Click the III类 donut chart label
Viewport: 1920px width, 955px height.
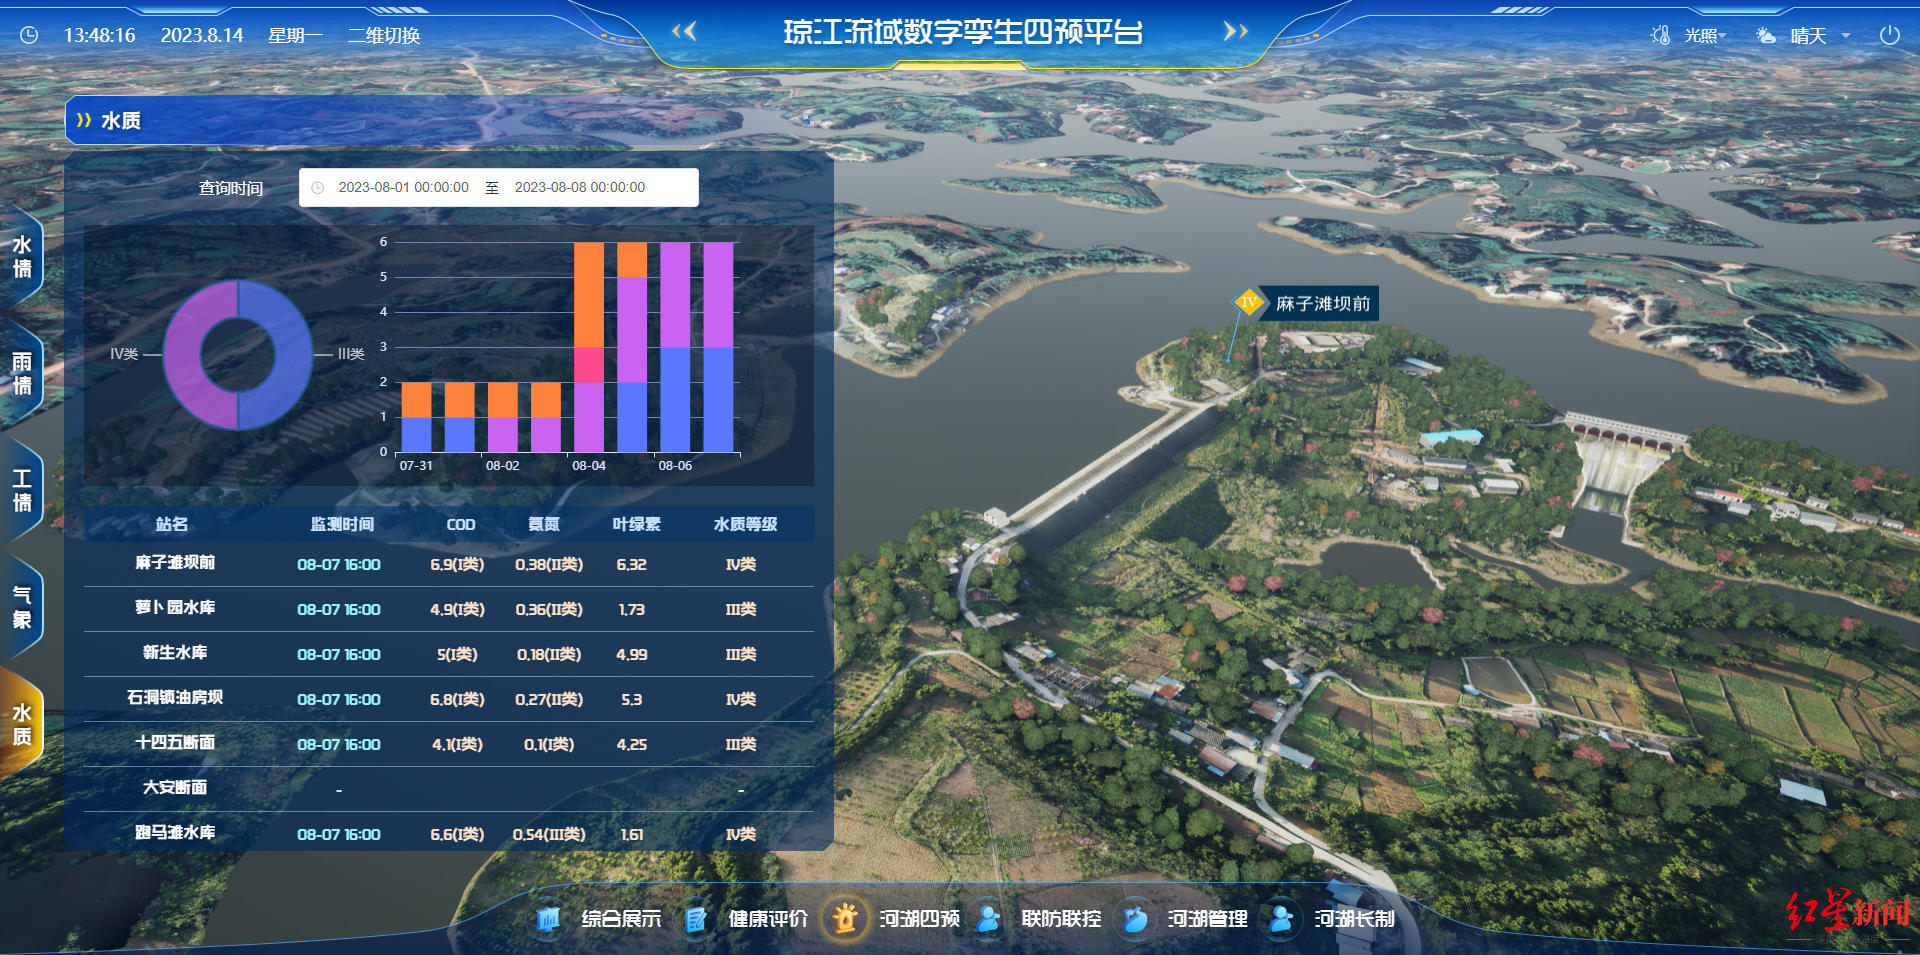pos(351,354)
